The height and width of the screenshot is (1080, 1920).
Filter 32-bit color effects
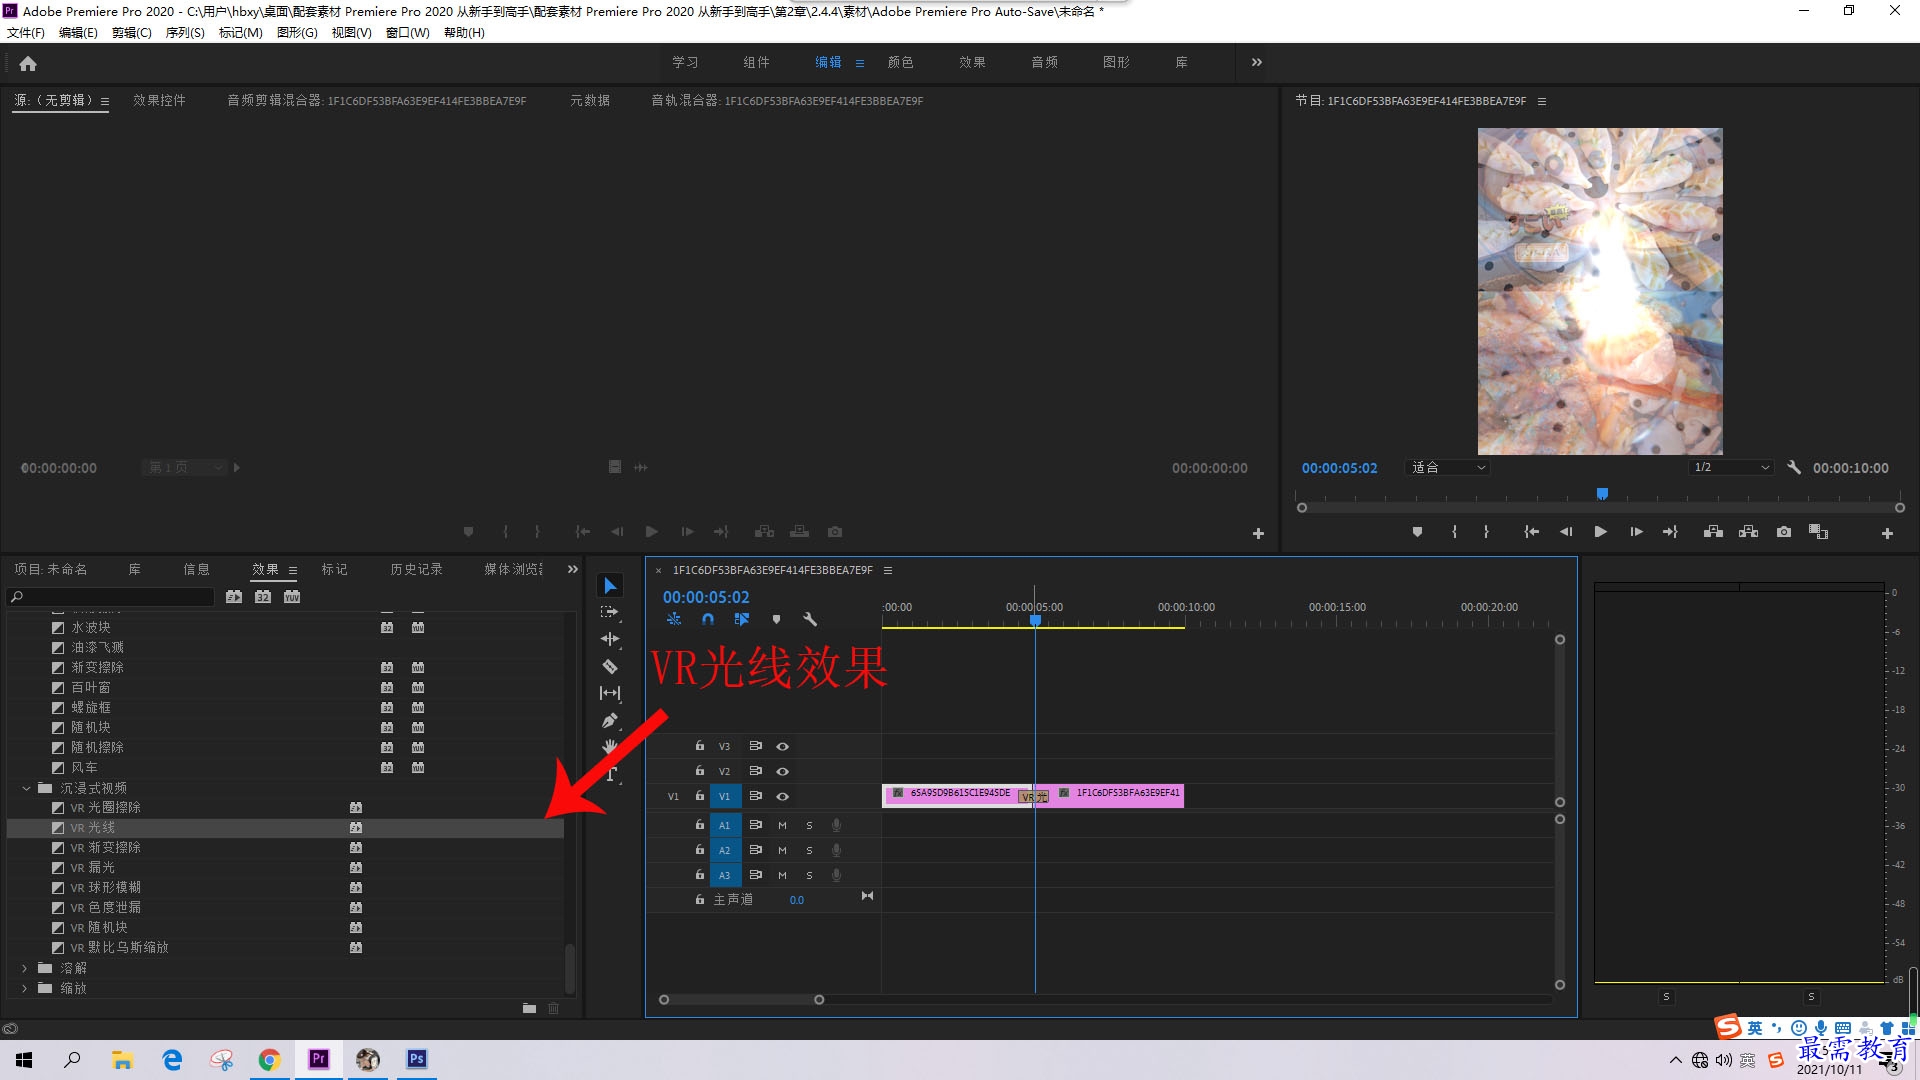point(263,597)
